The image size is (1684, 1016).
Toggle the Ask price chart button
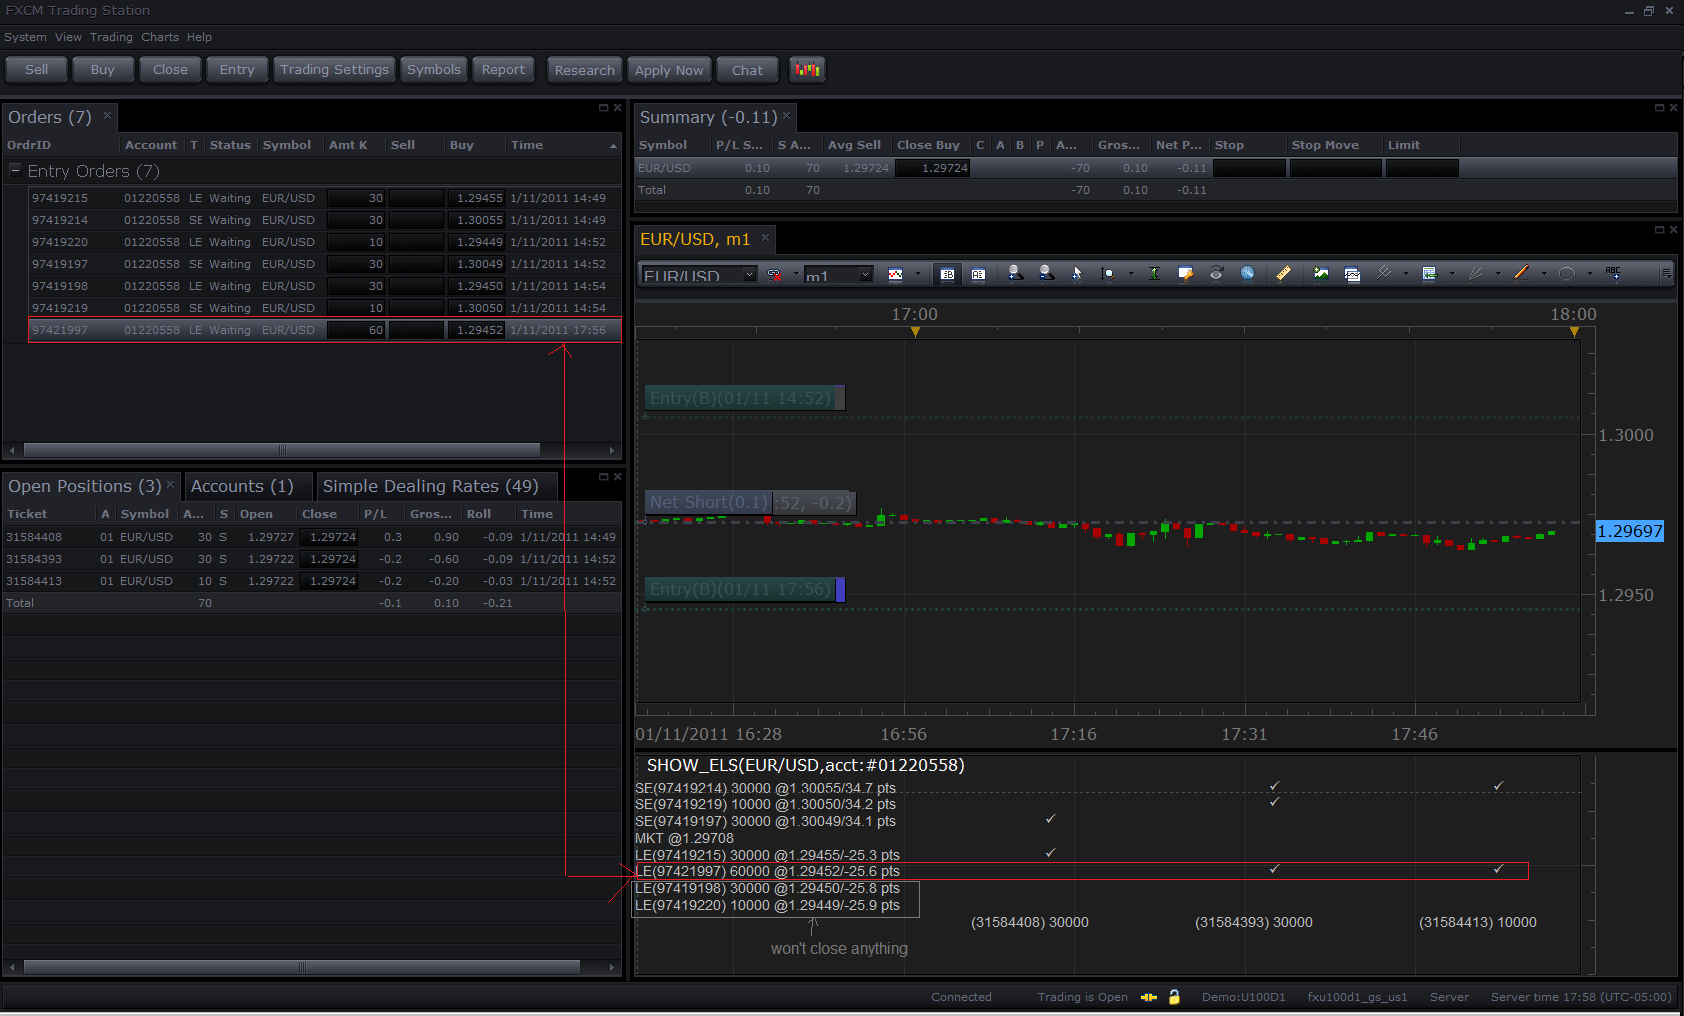point(978,274)
